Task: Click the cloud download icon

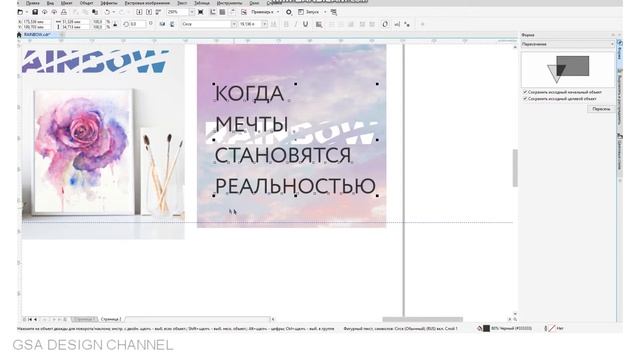Action: click(x=54, y=12)
